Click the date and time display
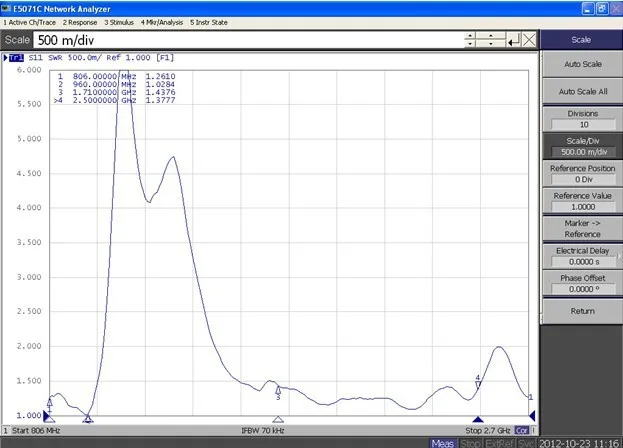Viewport: 623px width, 448px height. coord(578,443)
